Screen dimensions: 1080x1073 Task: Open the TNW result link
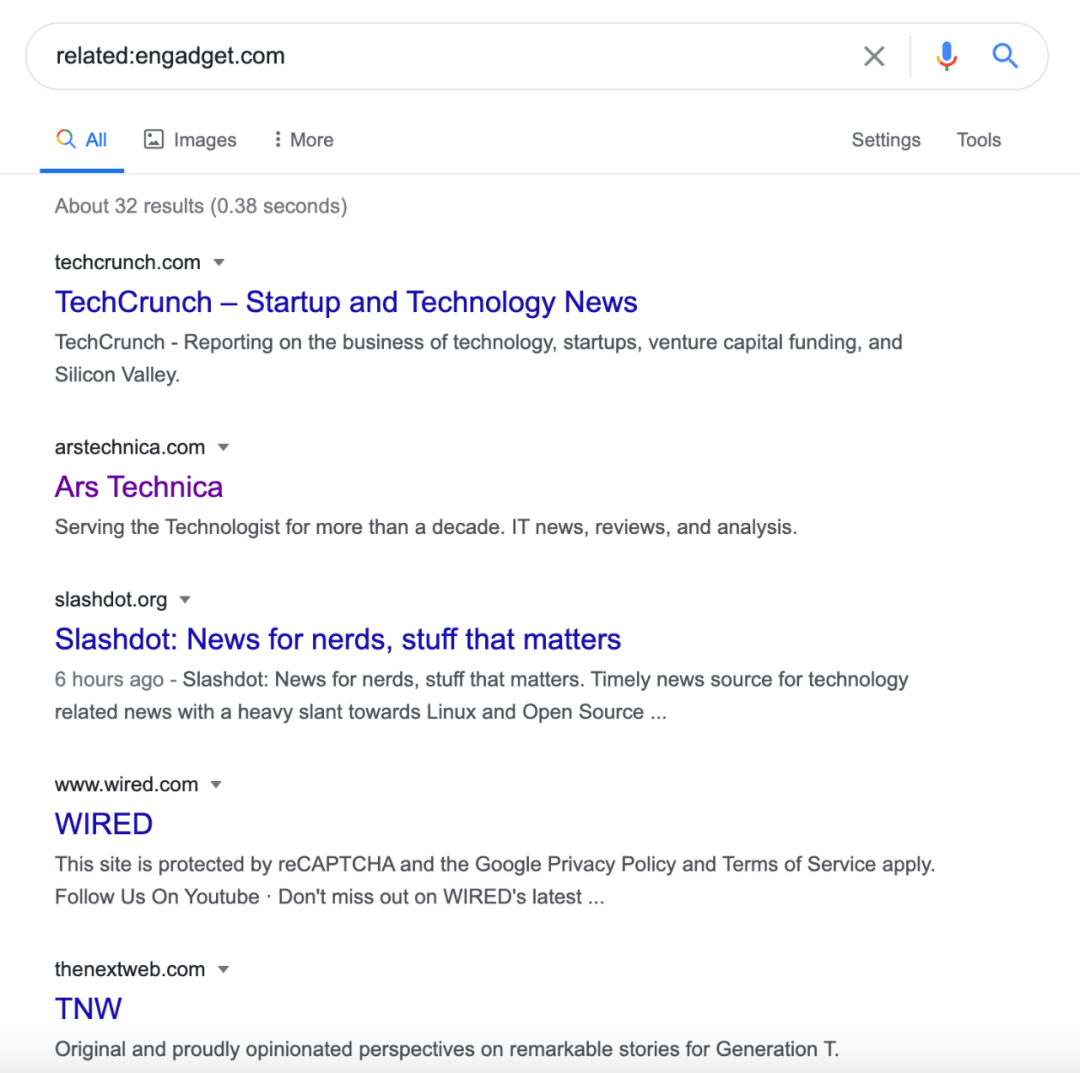point(88,1009)
